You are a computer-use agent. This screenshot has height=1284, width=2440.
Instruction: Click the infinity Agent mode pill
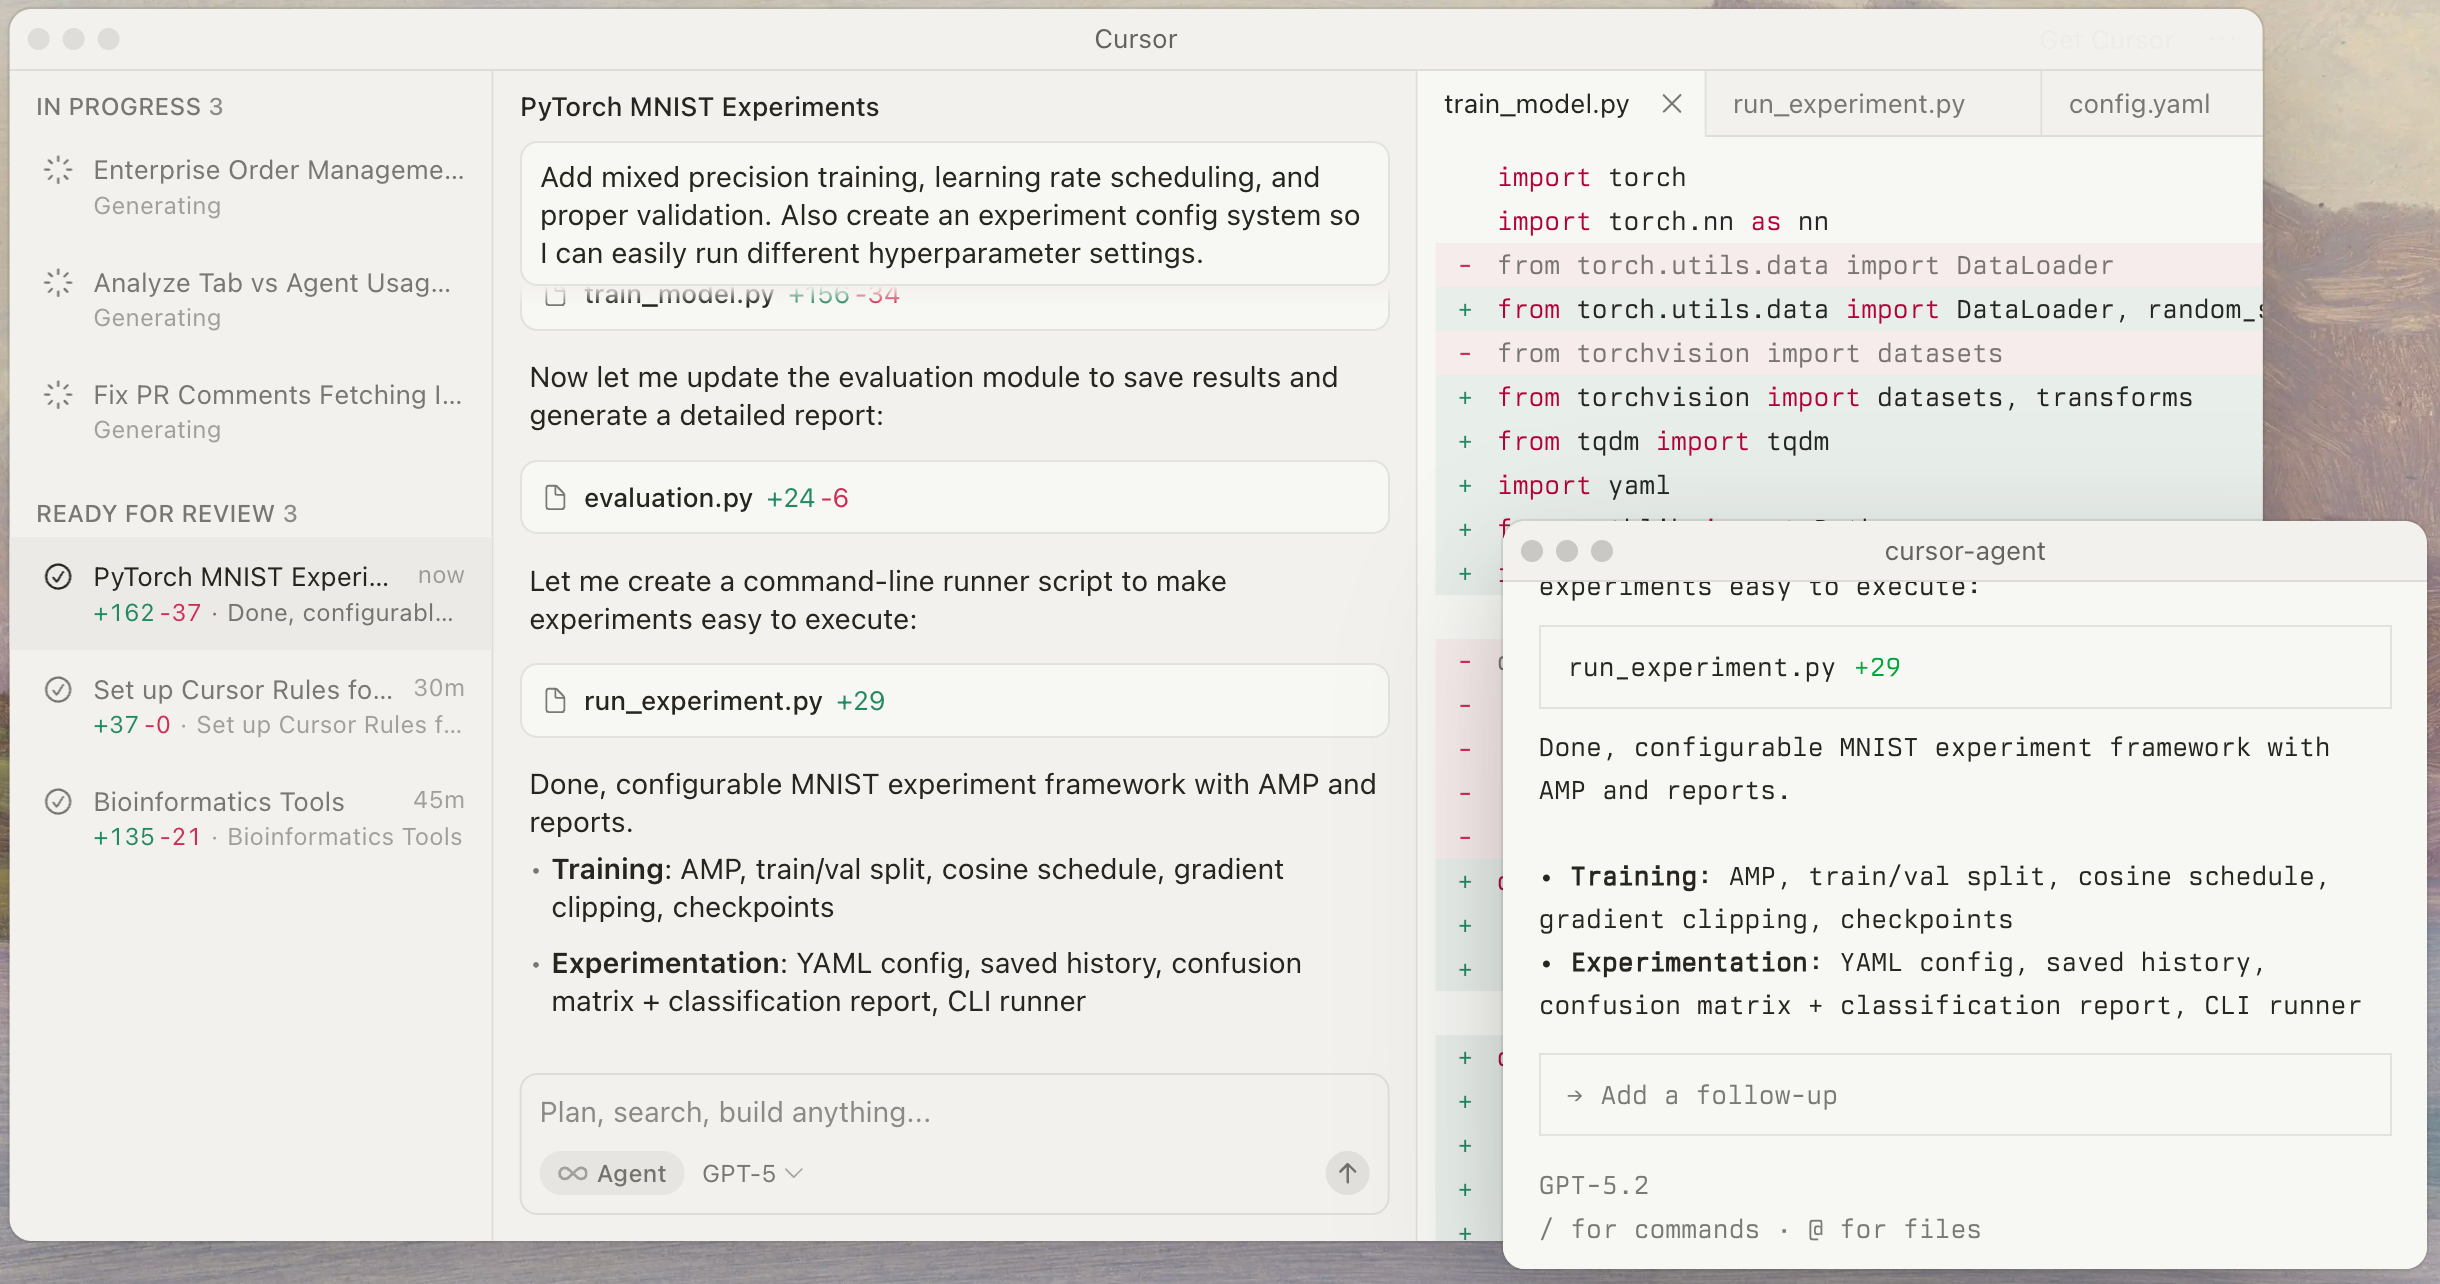pyautogui.click(x=612, y=1173)
